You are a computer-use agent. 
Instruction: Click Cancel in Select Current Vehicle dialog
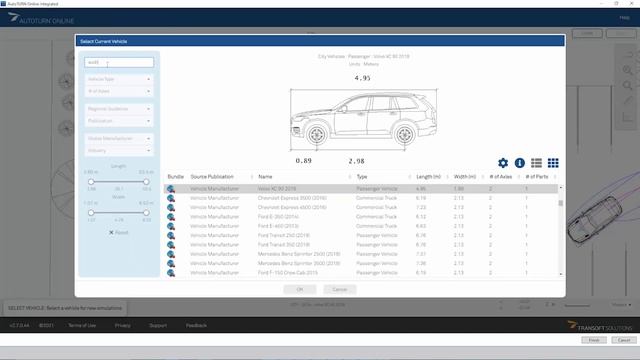(x=340, y=289)
